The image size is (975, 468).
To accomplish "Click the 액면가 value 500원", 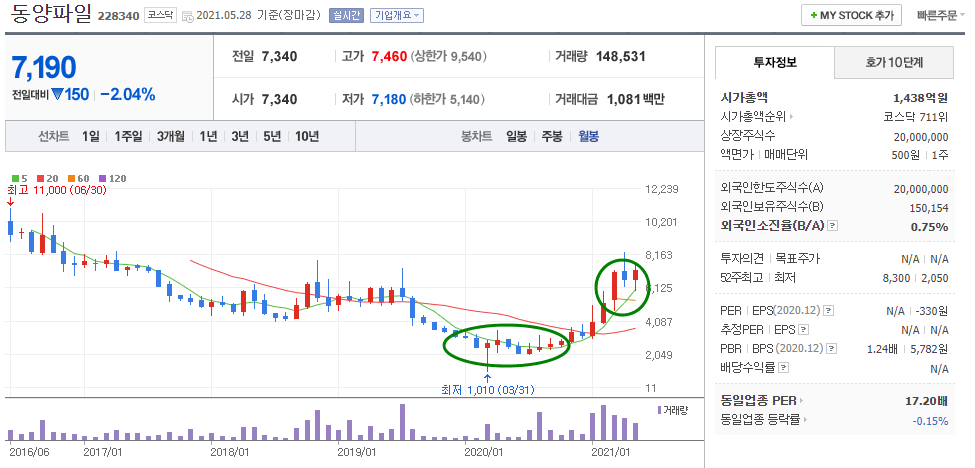I will tap(905, 155).
